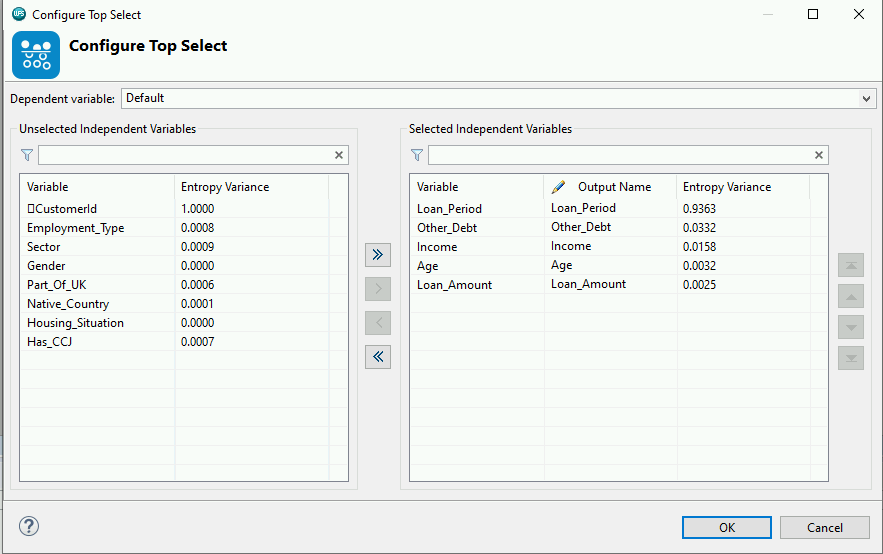Click the move up reorder button
The width and height of the screenshot is (883, 554).
point(851,296)
